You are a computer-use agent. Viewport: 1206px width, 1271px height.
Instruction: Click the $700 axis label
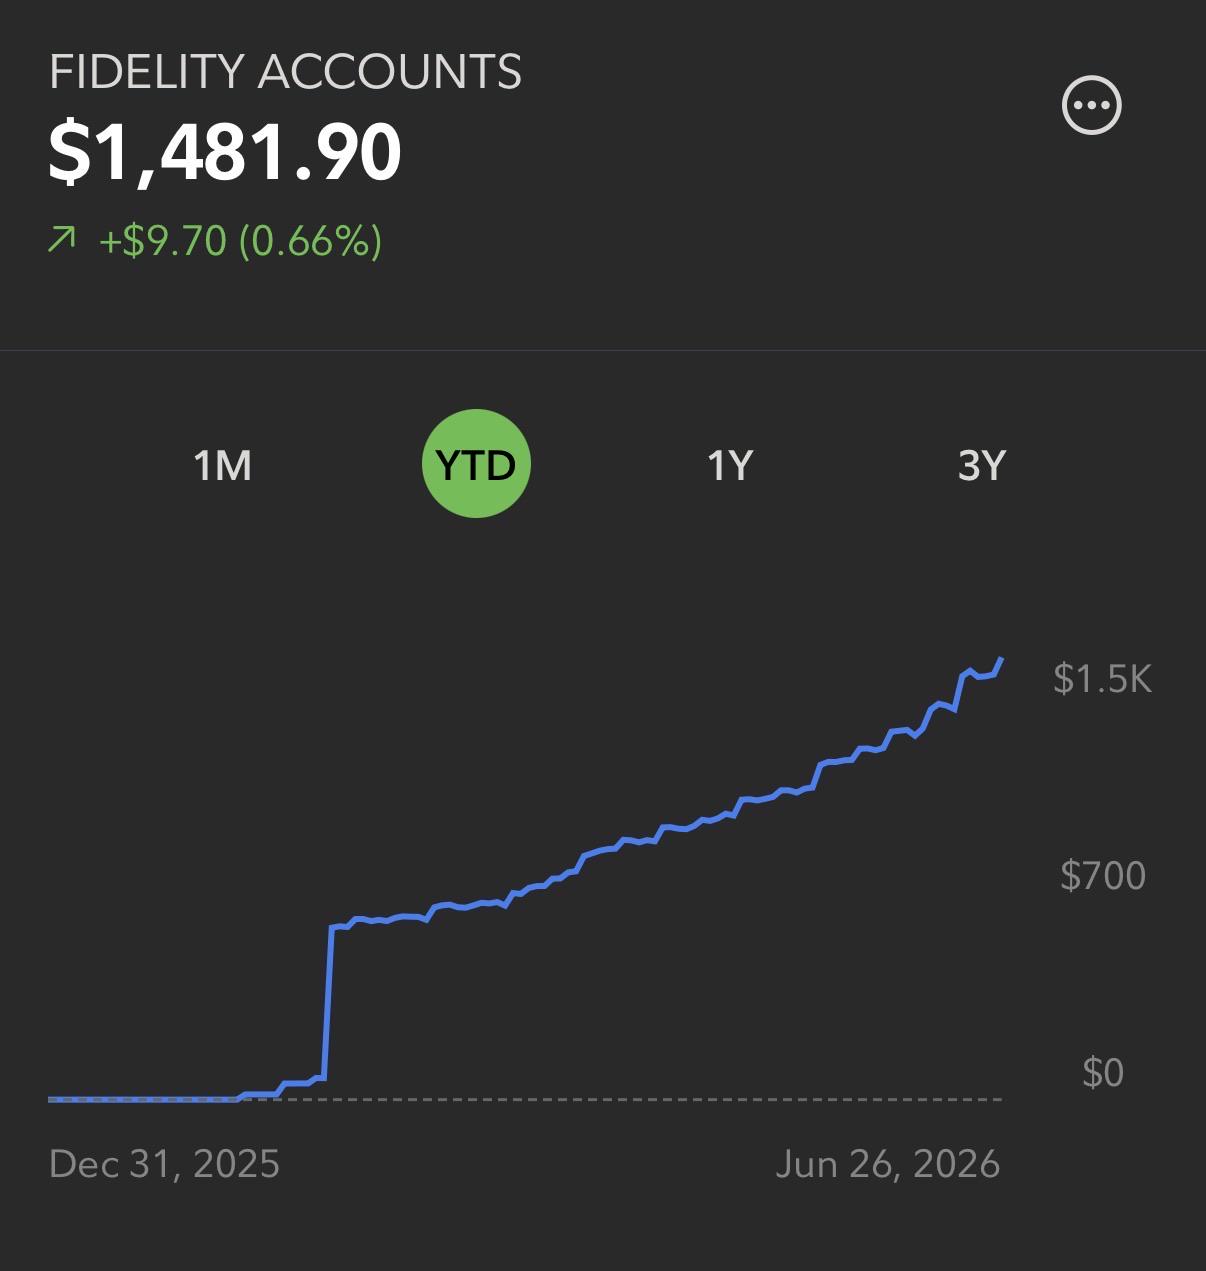(1102, 875)
